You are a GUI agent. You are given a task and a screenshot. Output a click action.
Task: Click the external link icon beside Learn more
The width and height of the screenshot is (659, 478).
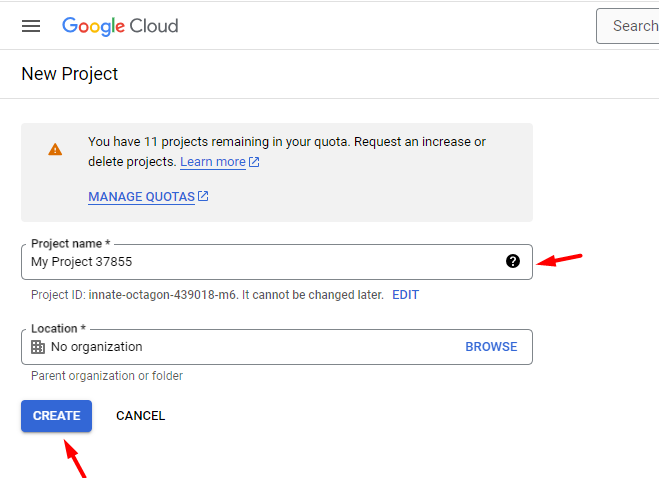point(254,162)
